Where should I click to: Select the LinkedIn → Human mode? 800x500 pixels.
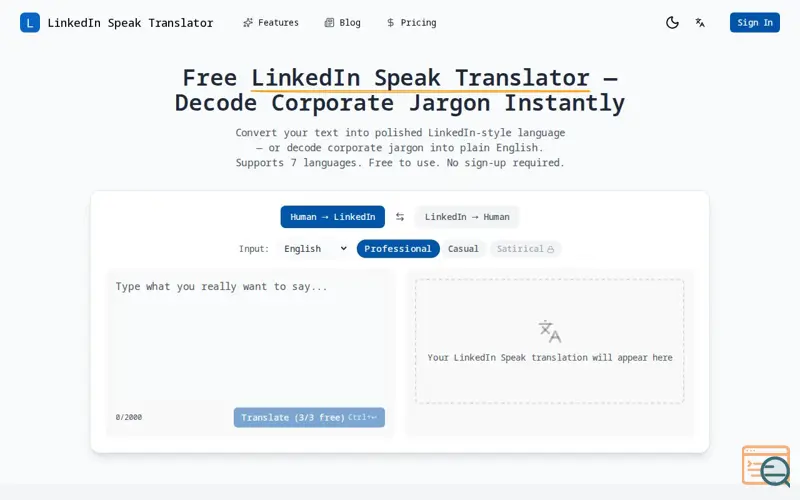[467, 217]
